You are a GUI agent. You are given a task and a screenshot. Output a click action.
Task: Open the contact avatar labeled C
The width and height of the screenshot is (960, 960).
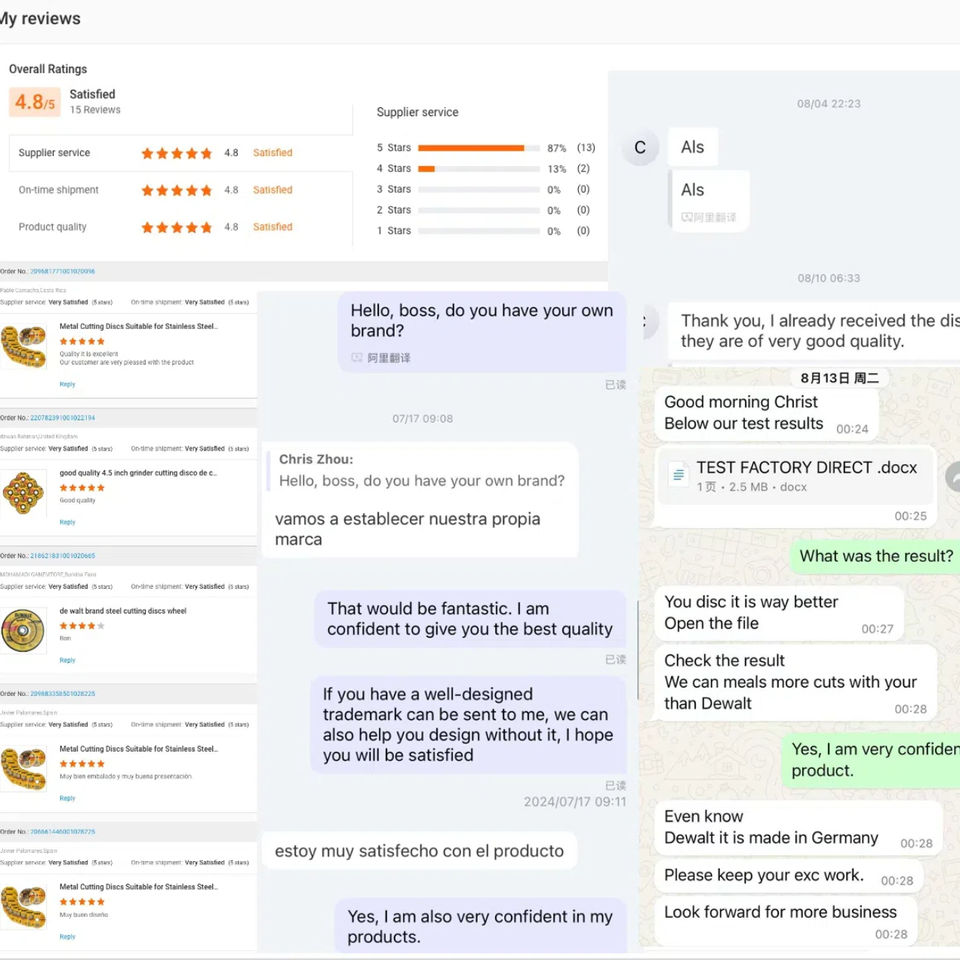pyautogui.click(x=640, y=148)
